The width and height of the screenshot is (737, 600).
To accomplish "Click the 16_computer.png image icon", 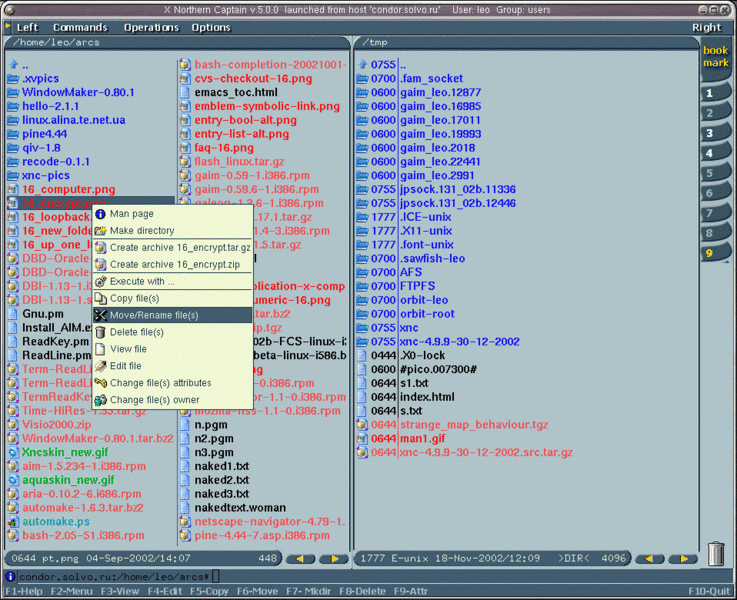I will tap(13, 190).
